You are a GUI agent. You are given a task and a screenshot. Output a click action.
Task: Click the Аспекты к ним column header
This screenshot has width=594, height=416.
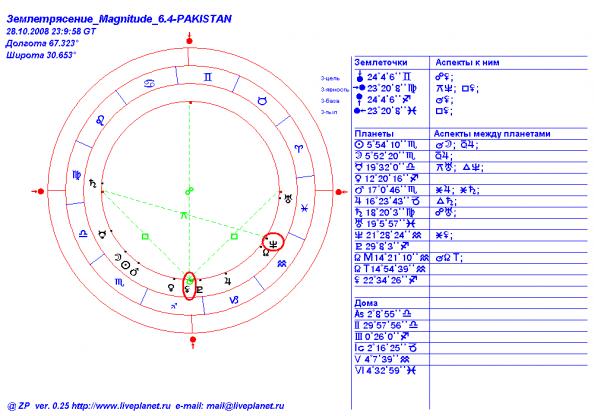pyautogui.click(x=467, y=63)
